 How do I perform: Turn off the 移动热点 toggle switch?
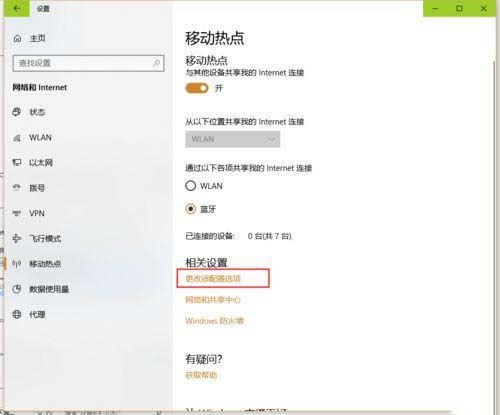tap(197, 88)
